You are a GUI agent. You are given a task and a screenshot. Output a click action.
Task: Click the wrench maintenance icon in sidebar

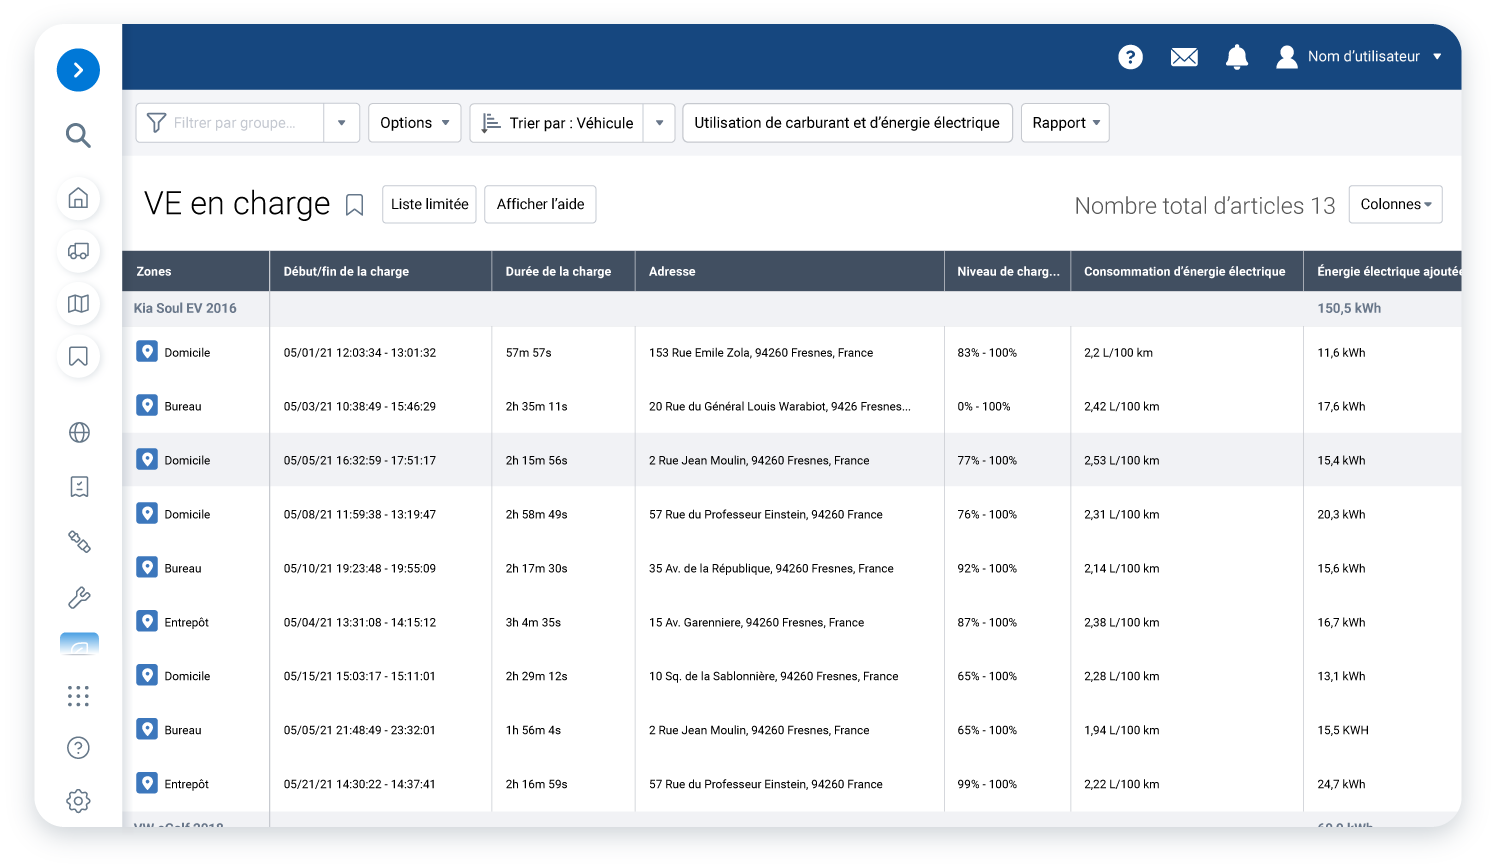78,598
